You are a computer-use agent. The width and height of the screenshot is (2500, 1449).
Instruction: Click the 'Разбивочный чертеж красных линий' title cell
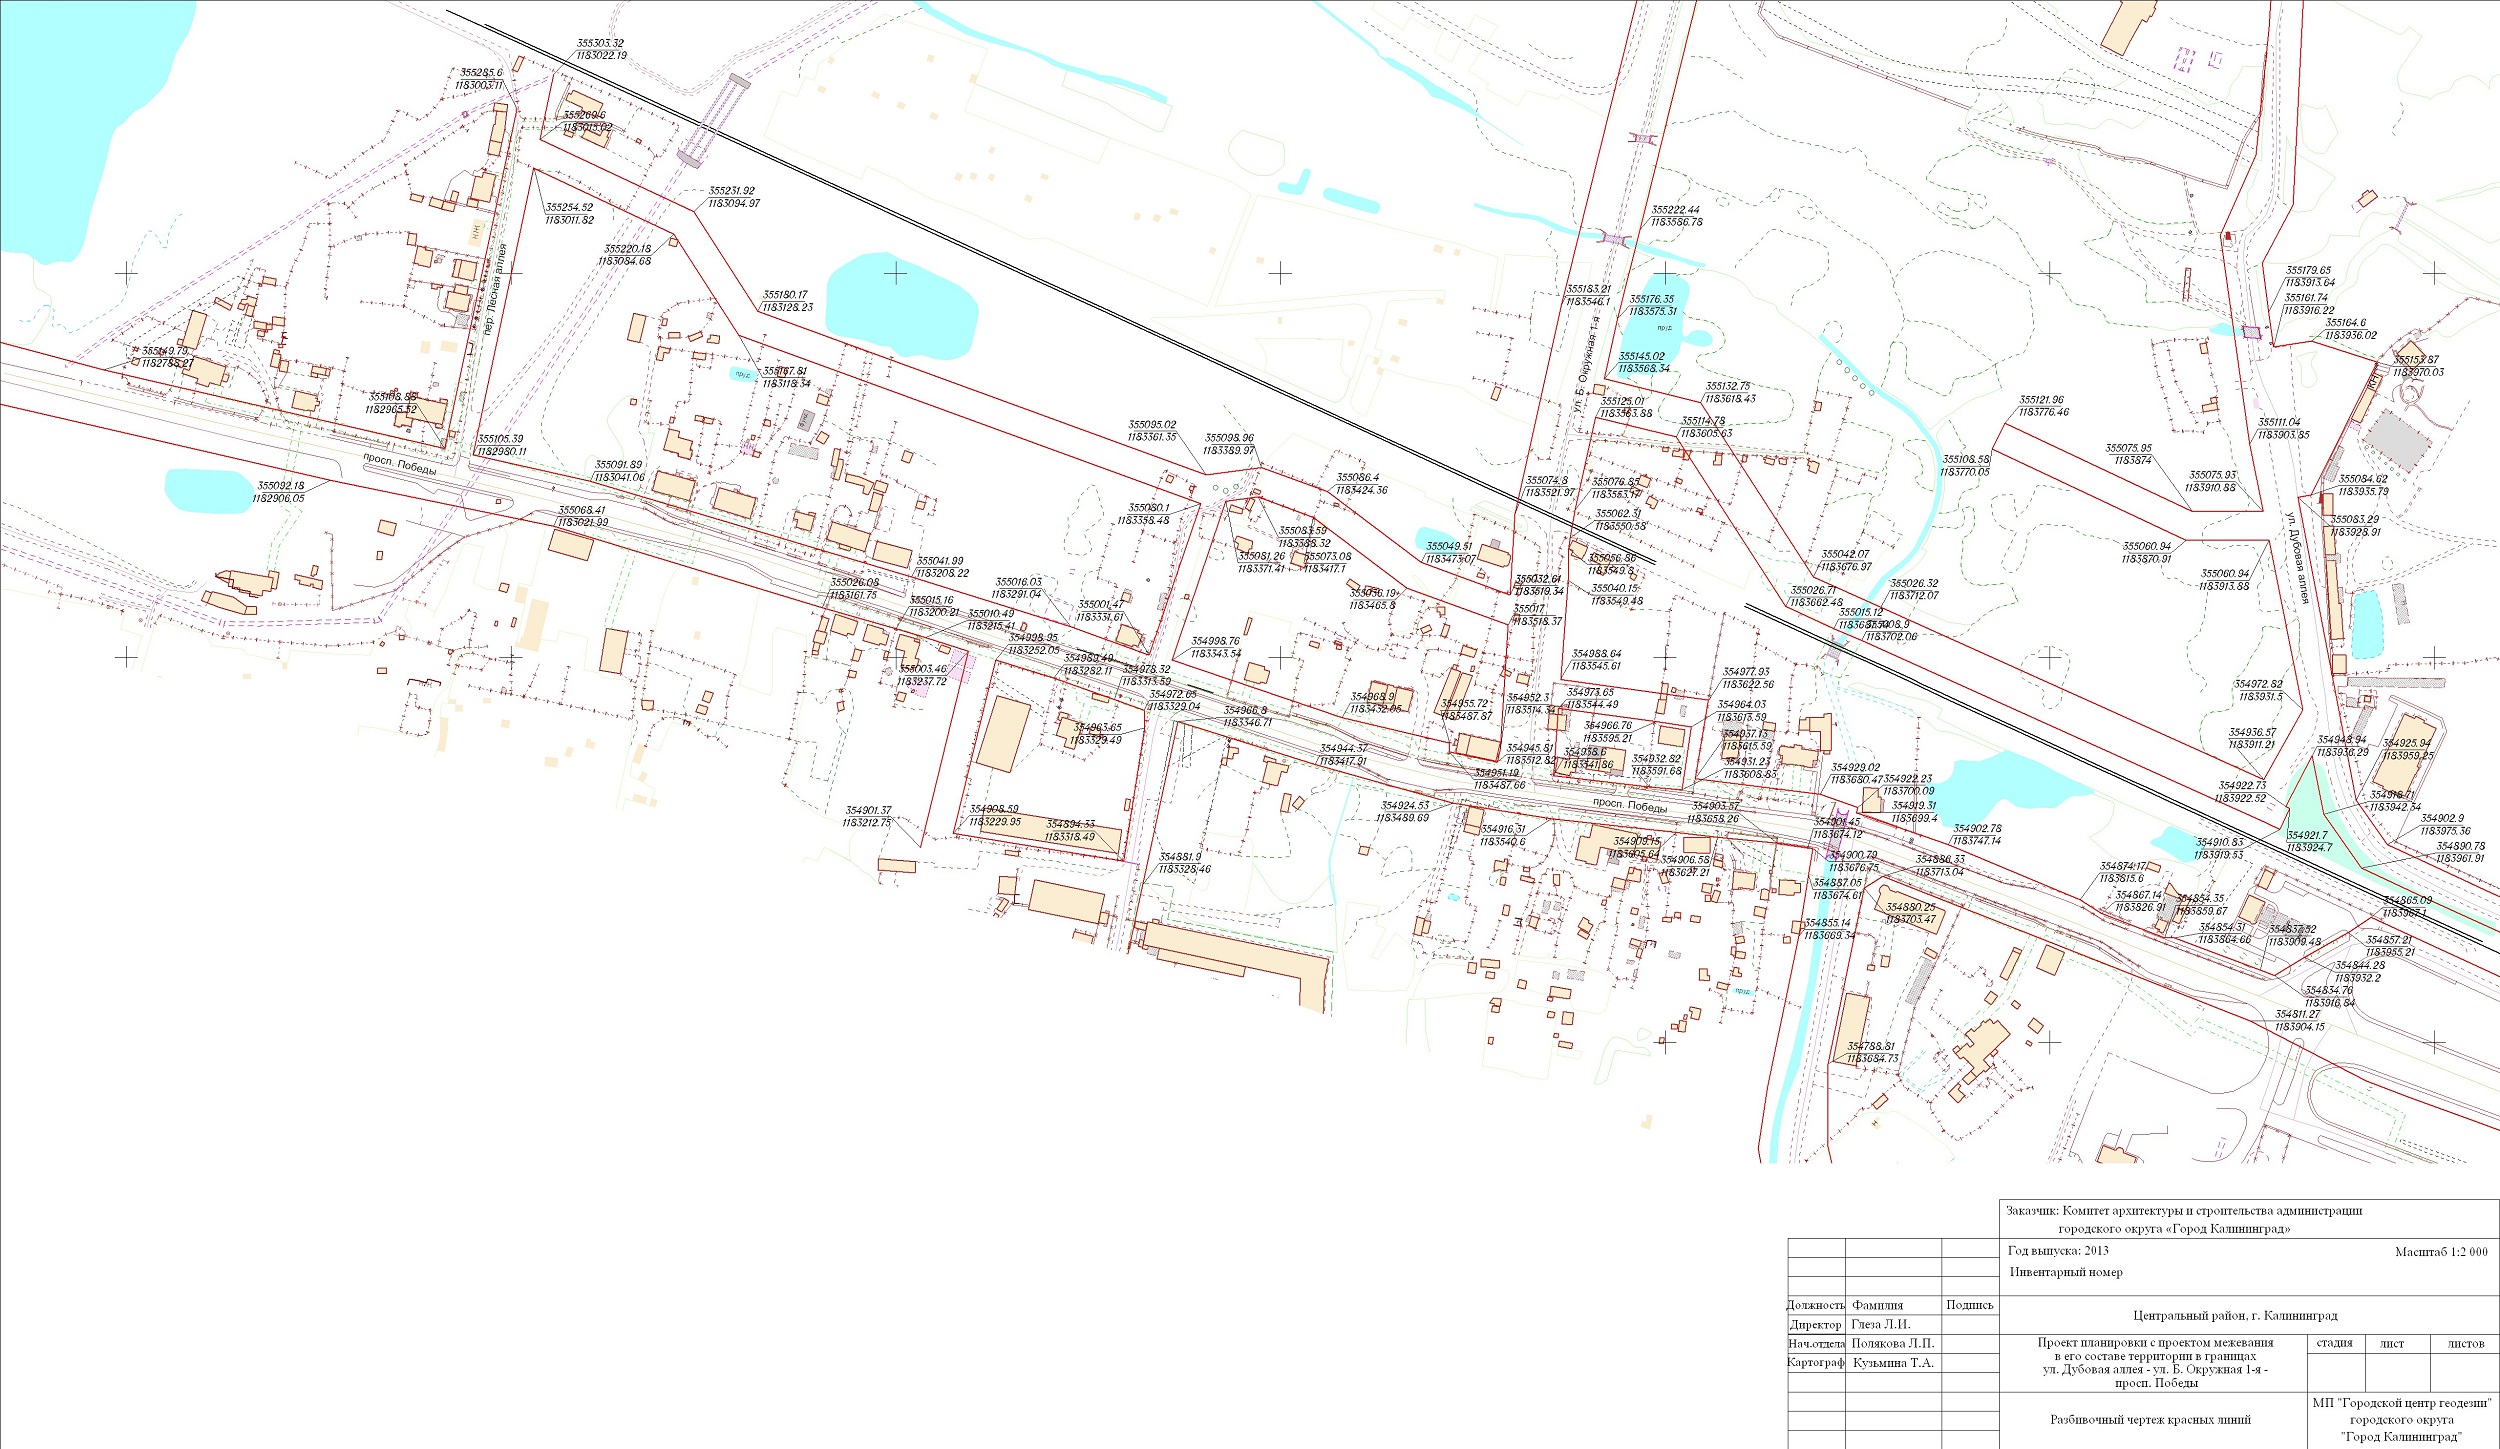[2150, 1420]
